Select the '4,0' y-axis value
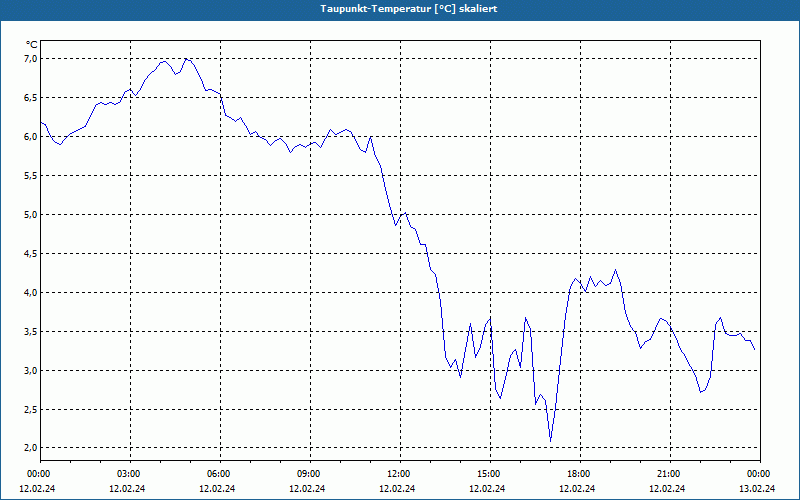 click(31, 292)
